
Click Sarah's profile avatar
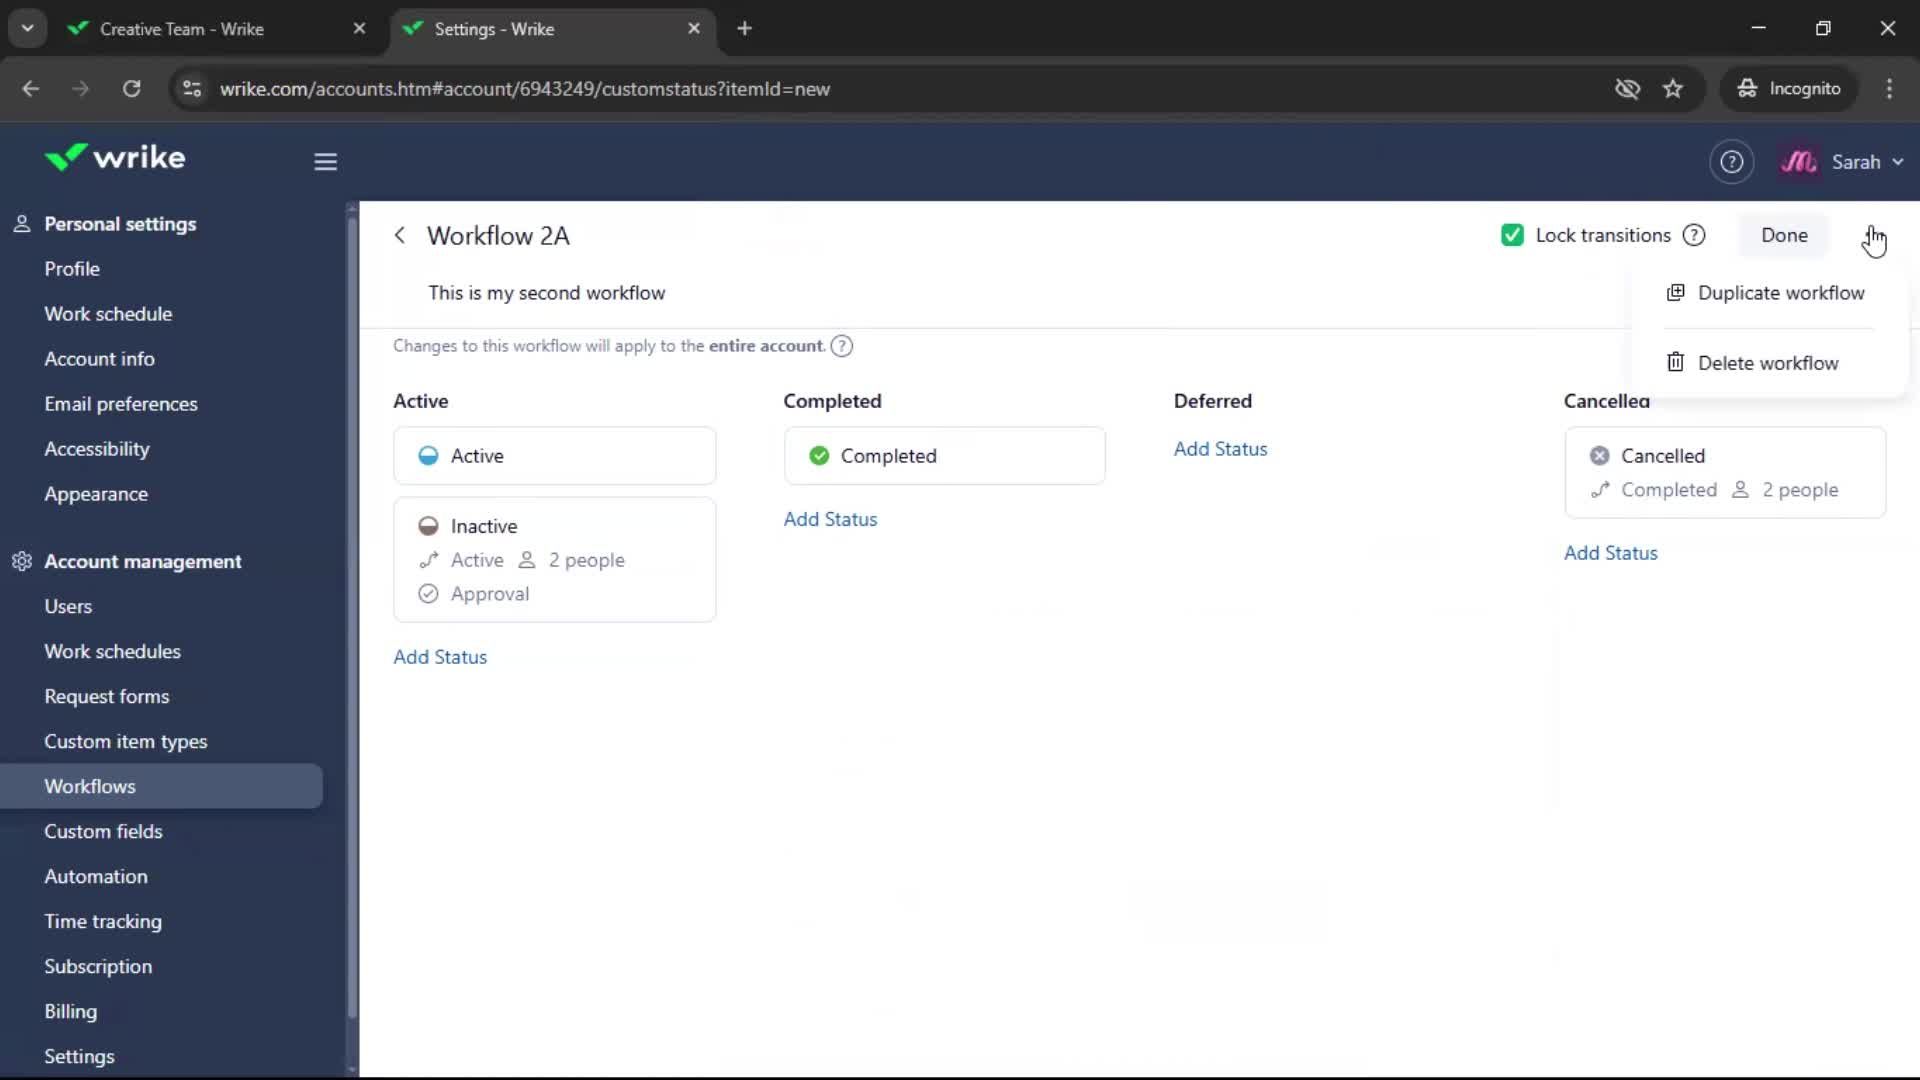(x=1798, y=162)
